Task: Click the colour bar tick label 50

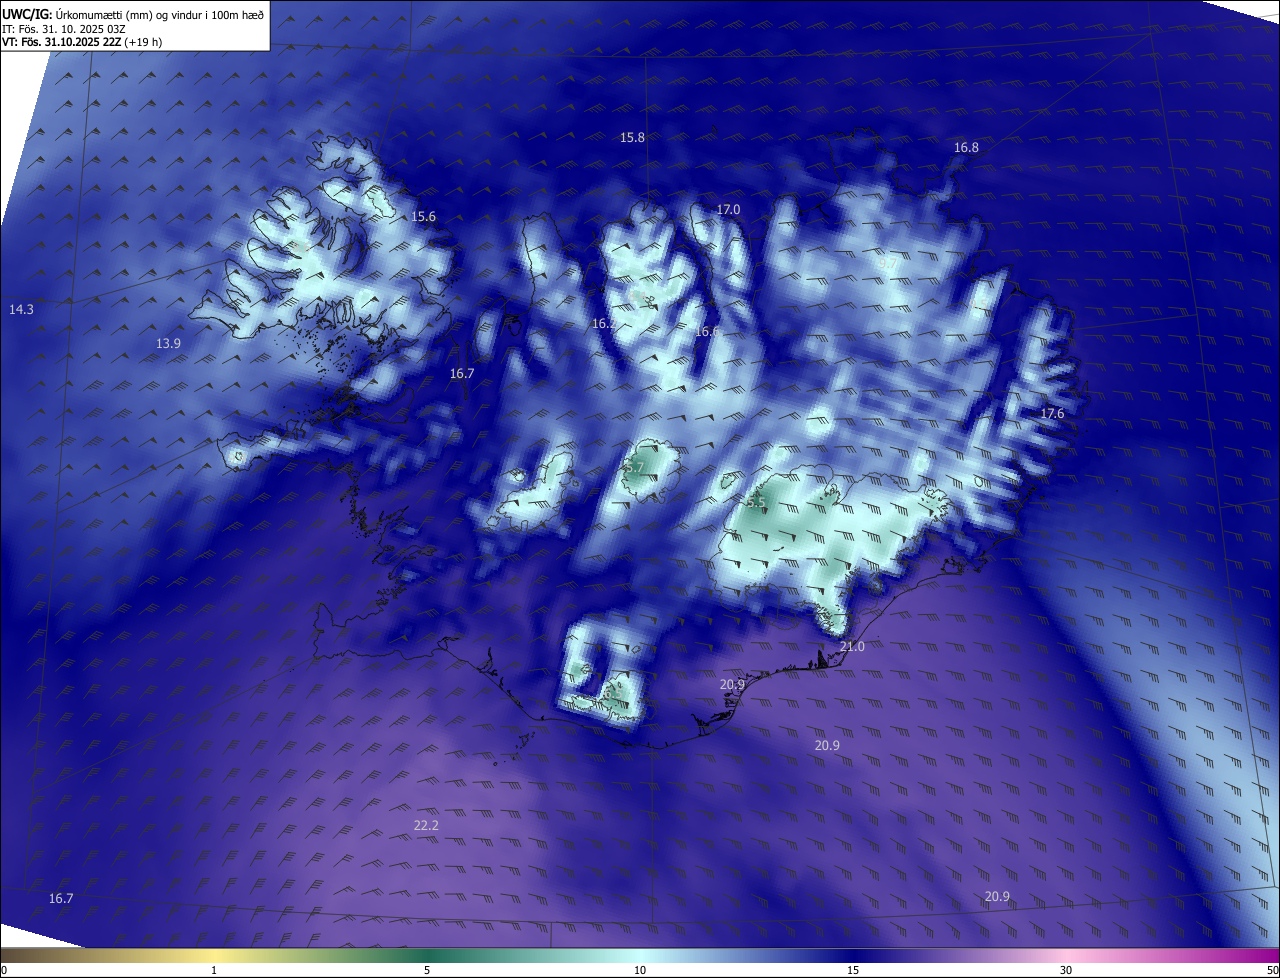Action: pyautogui.click(x=1272, y=970)
